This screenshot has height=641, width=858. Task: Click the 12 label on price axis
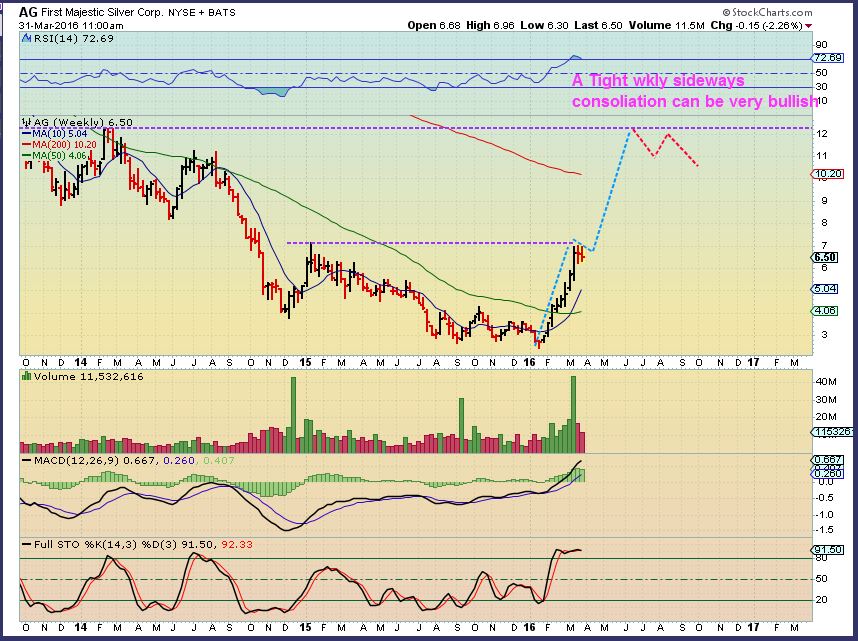[x=821, y=134]
